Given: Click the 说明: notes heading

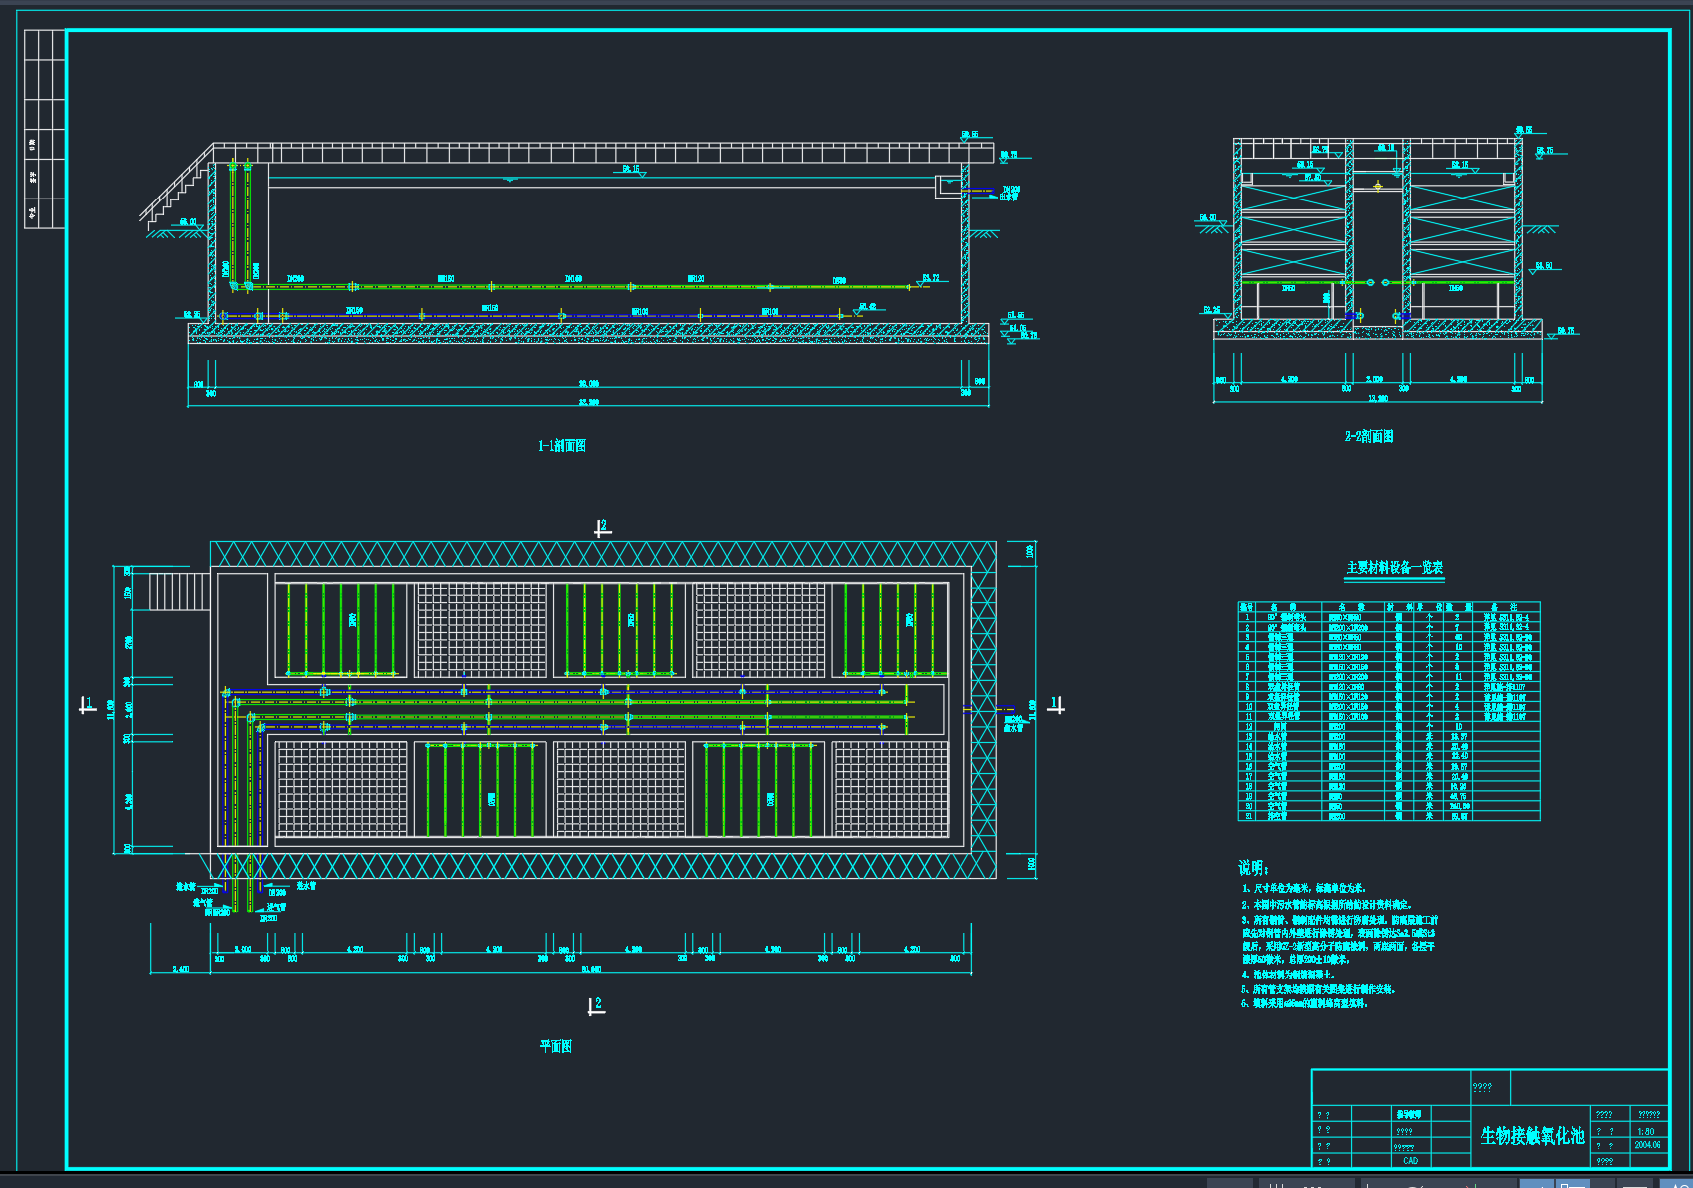Looking at the screenshot, I should [x=1253, y=867].
